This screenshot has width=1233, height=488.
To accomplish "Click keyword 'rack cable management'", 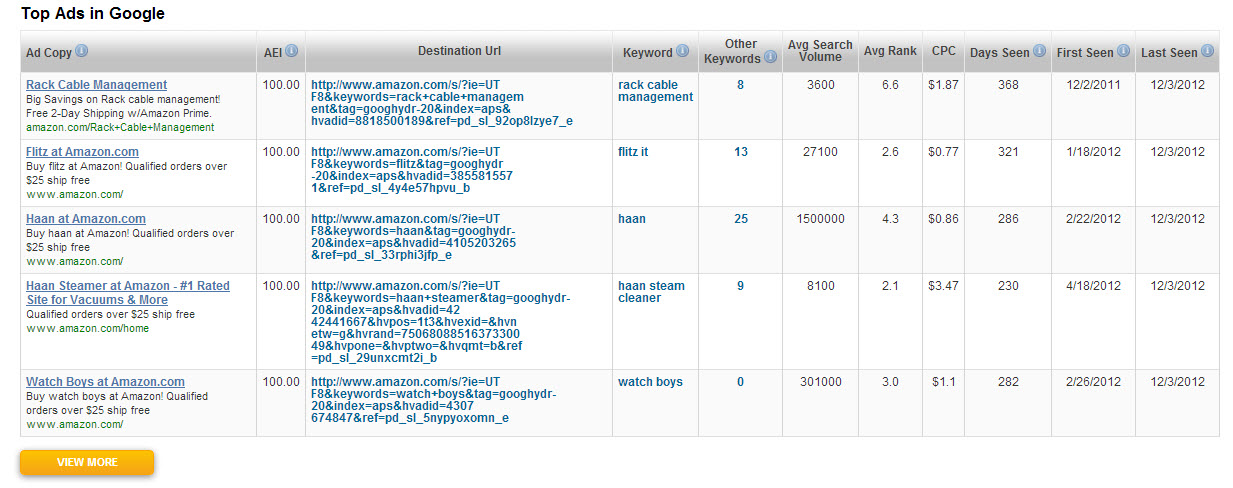I will tap(655, 91).
